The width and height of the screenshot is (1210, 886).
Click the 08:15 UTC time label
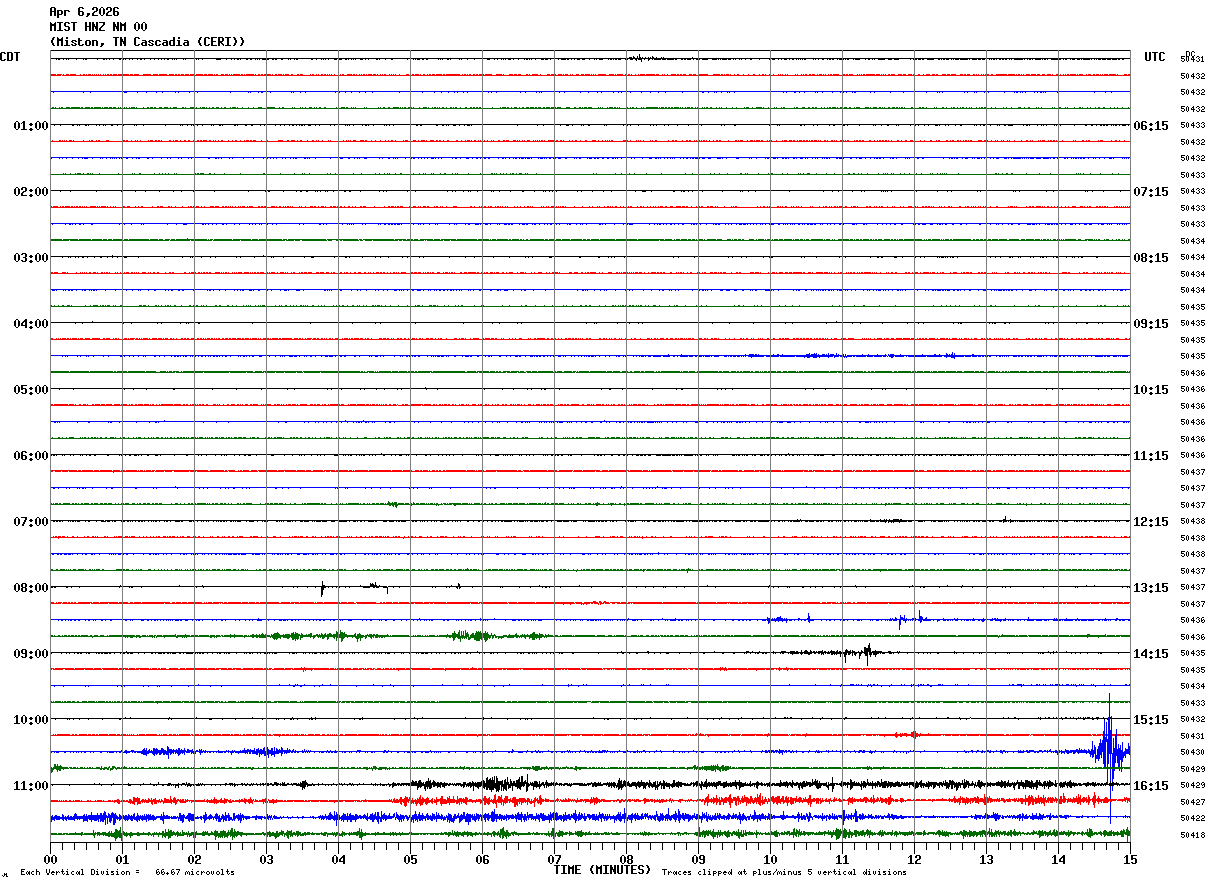[1151, 258]
